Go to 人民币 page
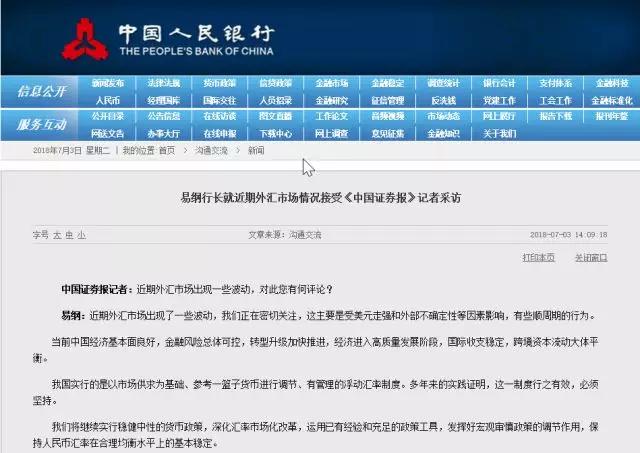This screenshot has width=640, height=453. pyautogui.click(x=108, y=100)
